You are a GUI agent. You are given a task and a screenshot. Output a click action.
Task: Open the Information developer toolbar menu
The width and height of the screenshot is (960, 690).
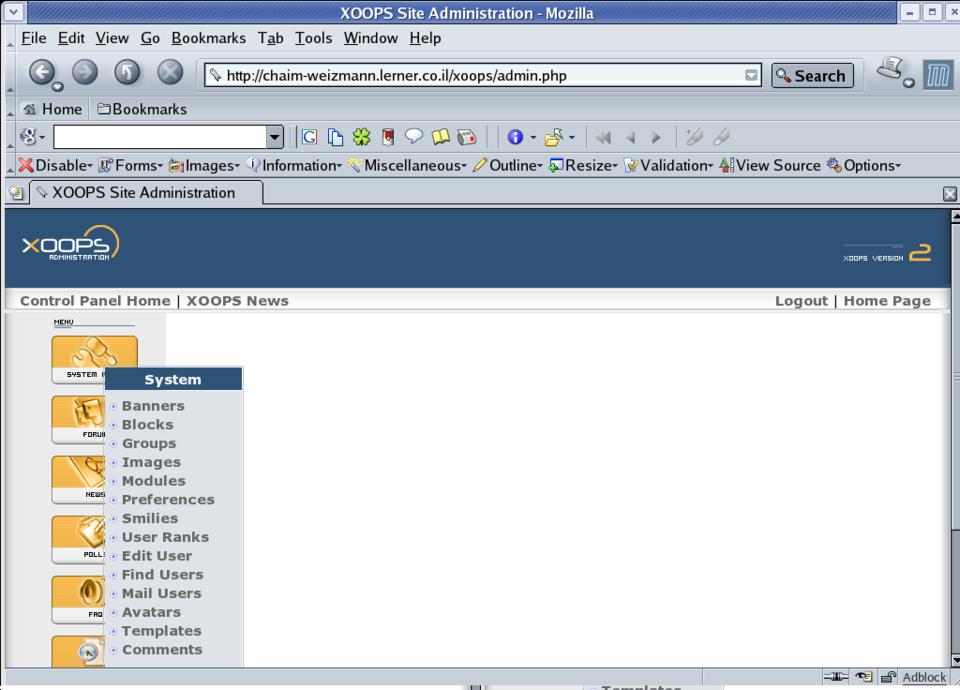tap(294, 165)
